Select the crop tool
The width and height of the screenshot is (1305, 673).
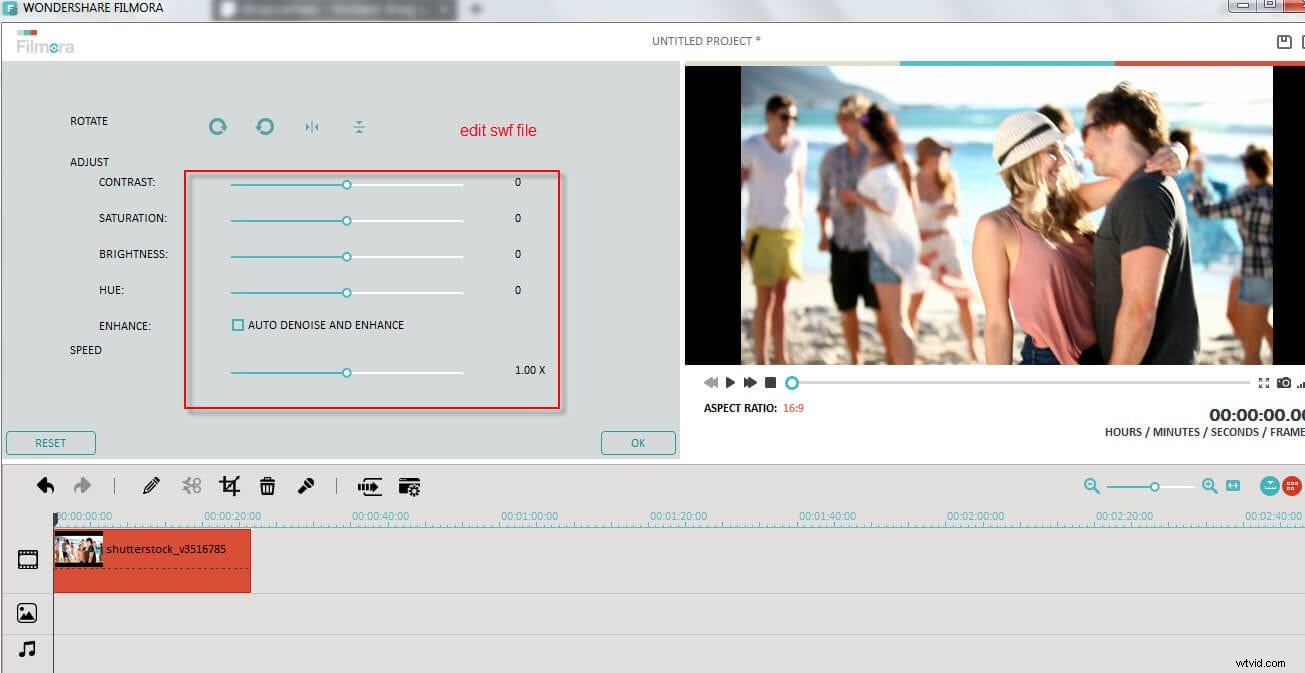click(229, 485)
